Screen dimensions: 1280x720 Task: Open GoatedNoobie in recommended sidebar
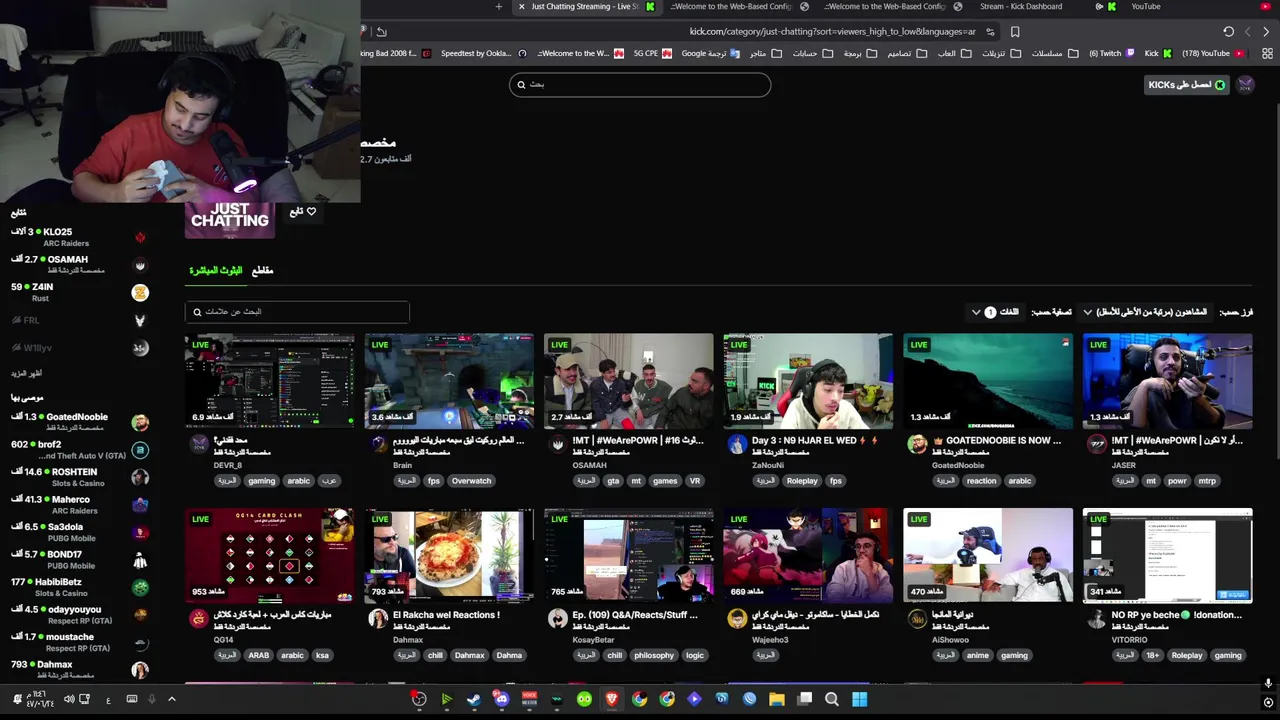tap(78, 422)
